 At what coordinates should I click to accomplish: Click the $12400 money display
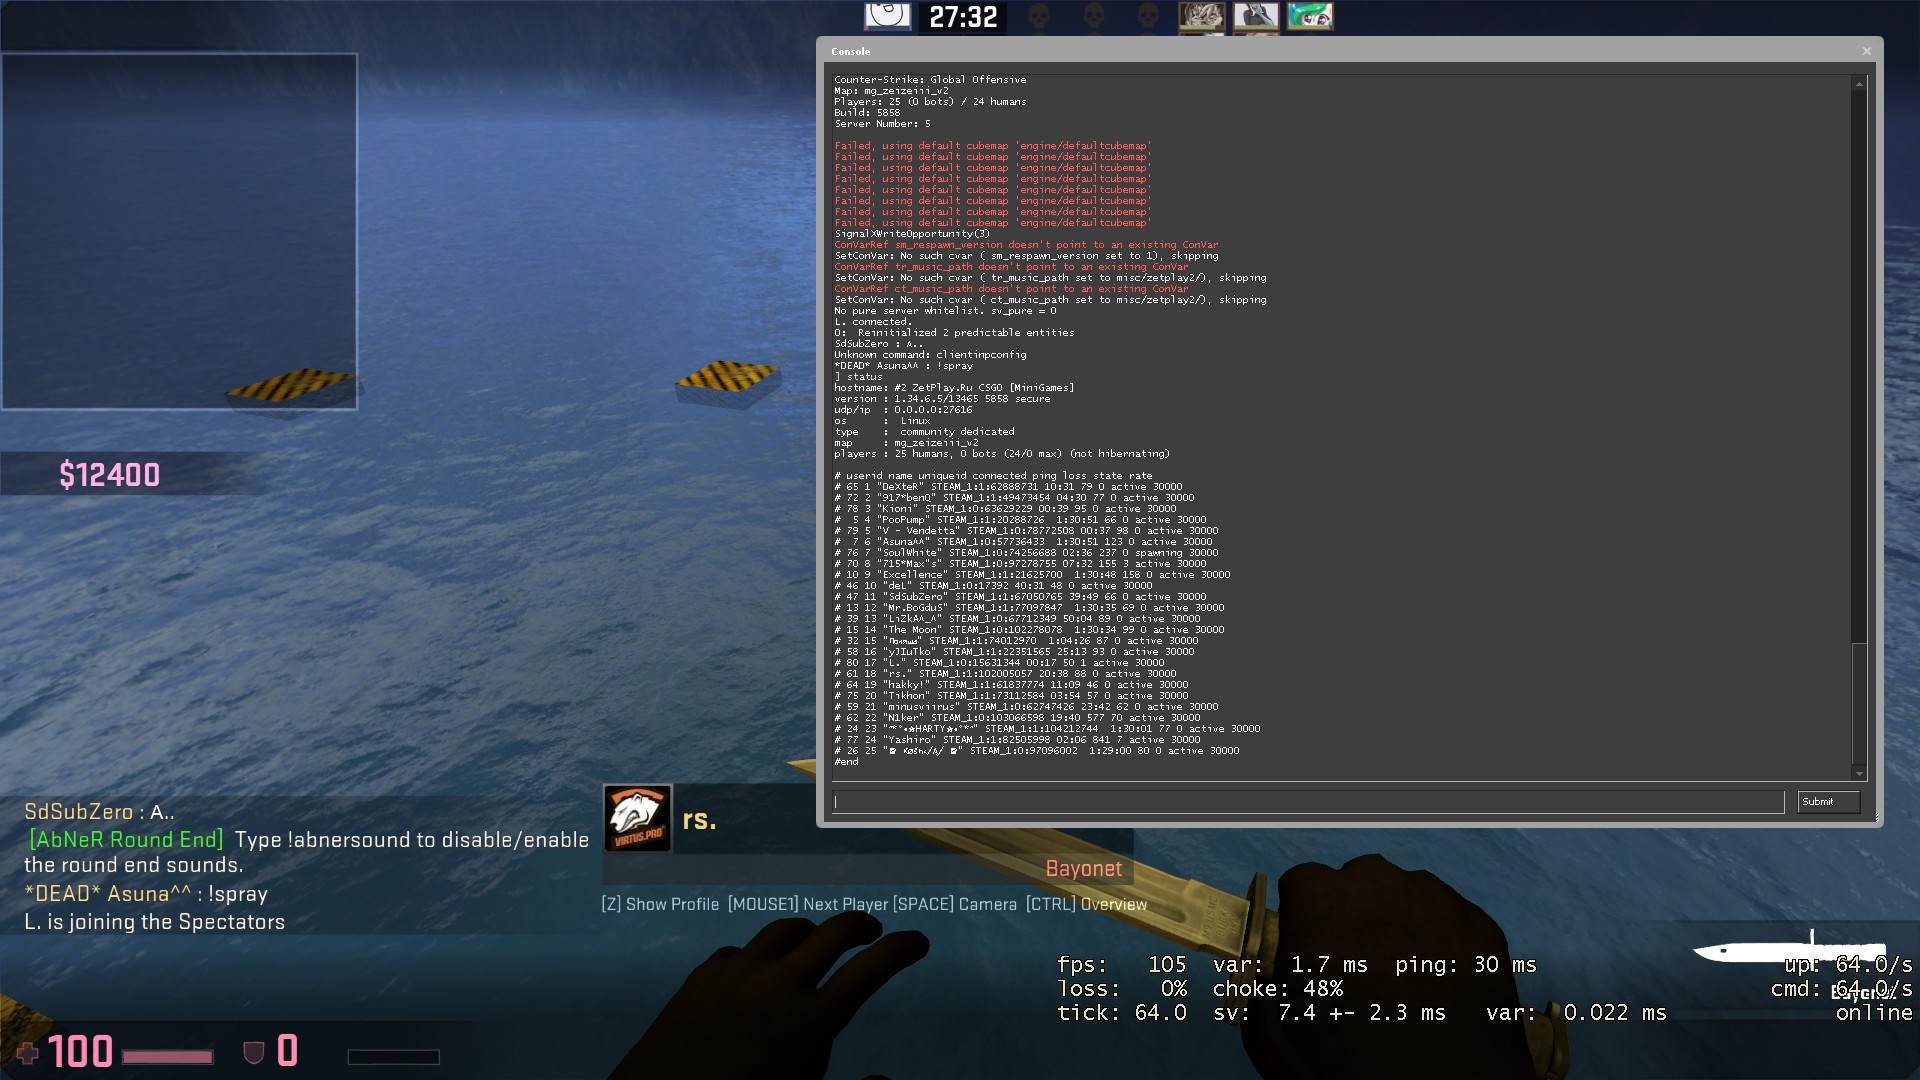110,475
